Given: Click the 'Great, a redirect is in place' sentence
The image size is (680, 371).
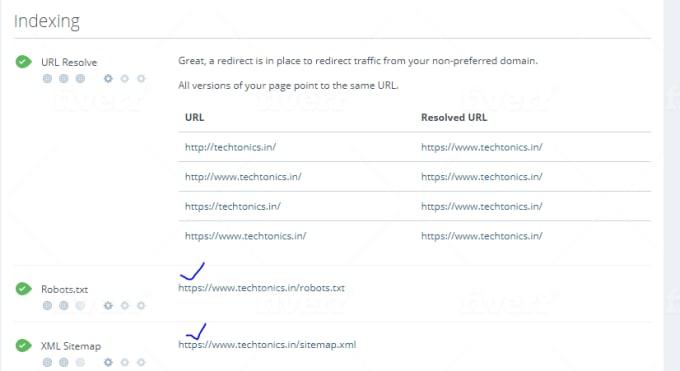Looking at the screenshot, I should click(x=358, y=60).
